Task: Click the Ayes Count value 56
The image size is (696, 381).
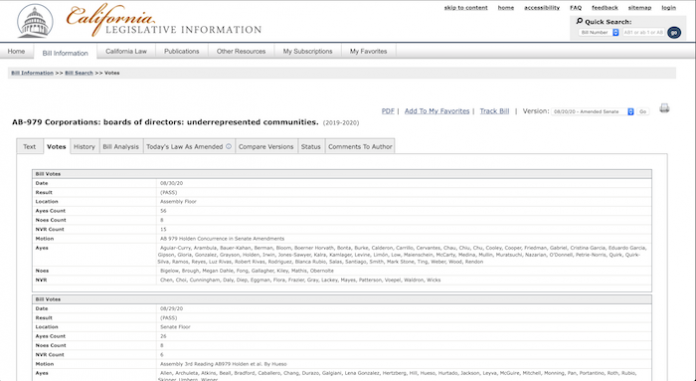Action: 163,210
